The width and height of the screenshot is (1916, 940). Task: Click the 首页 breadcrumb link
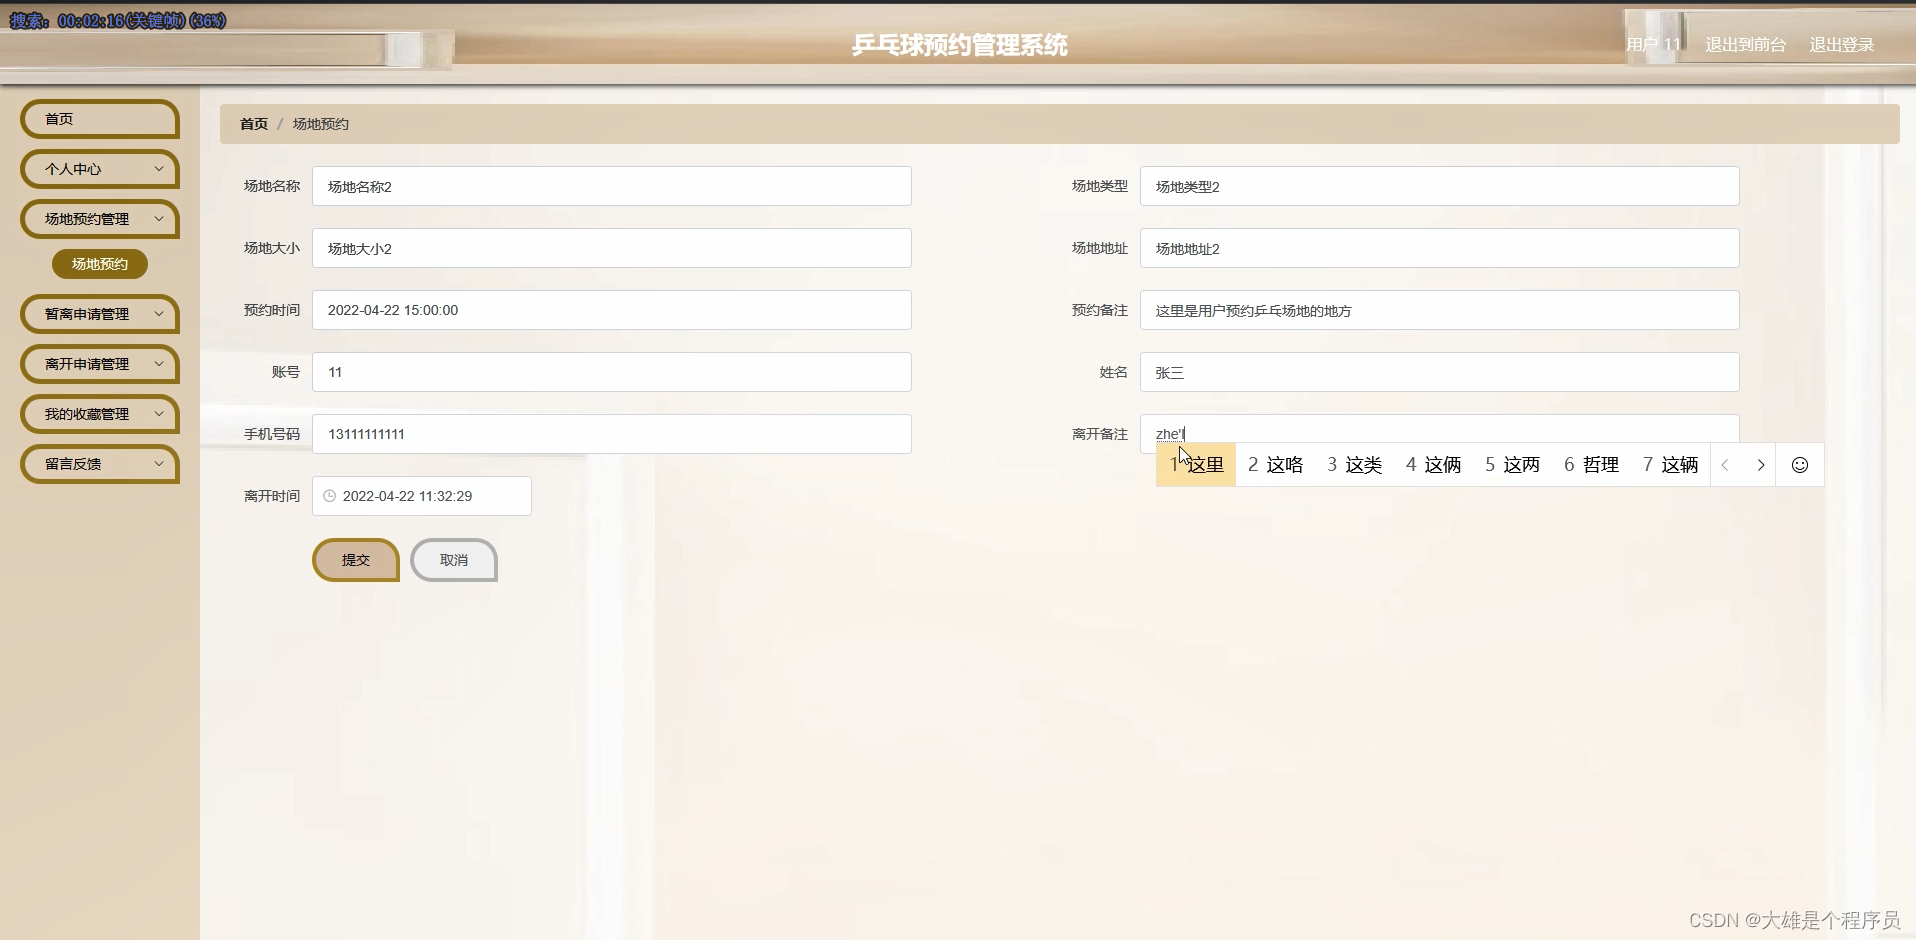coord(253,123)
